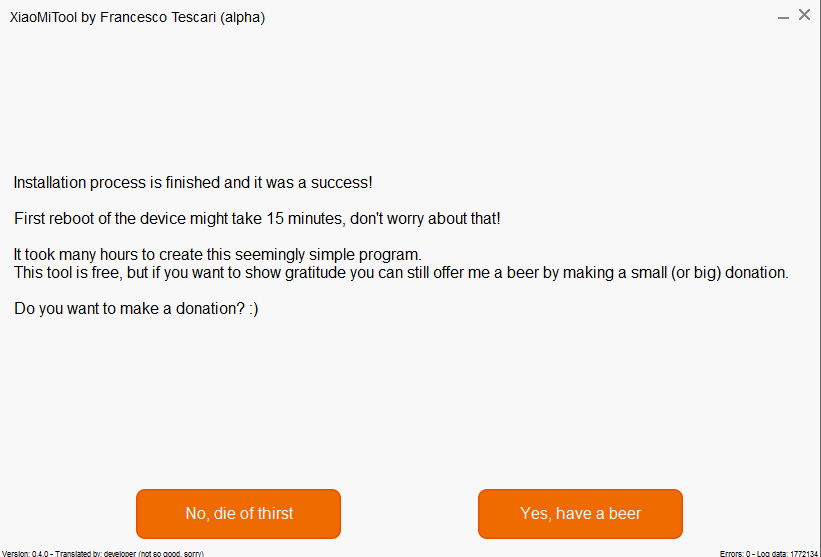Close the XiaoMiTool window
This screenshot has width=821, height=557.
[x=804, y=15]
